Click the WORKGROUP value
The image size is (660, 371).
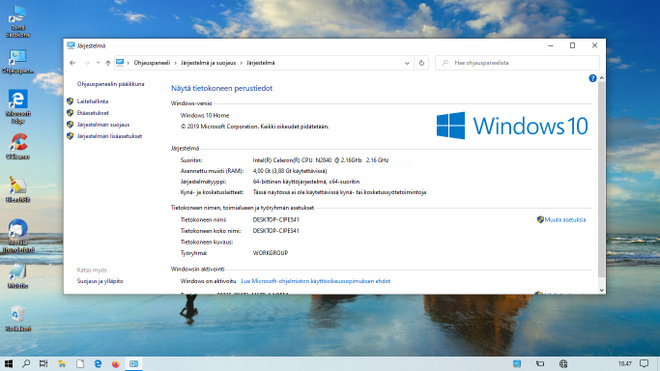(270, 253)
